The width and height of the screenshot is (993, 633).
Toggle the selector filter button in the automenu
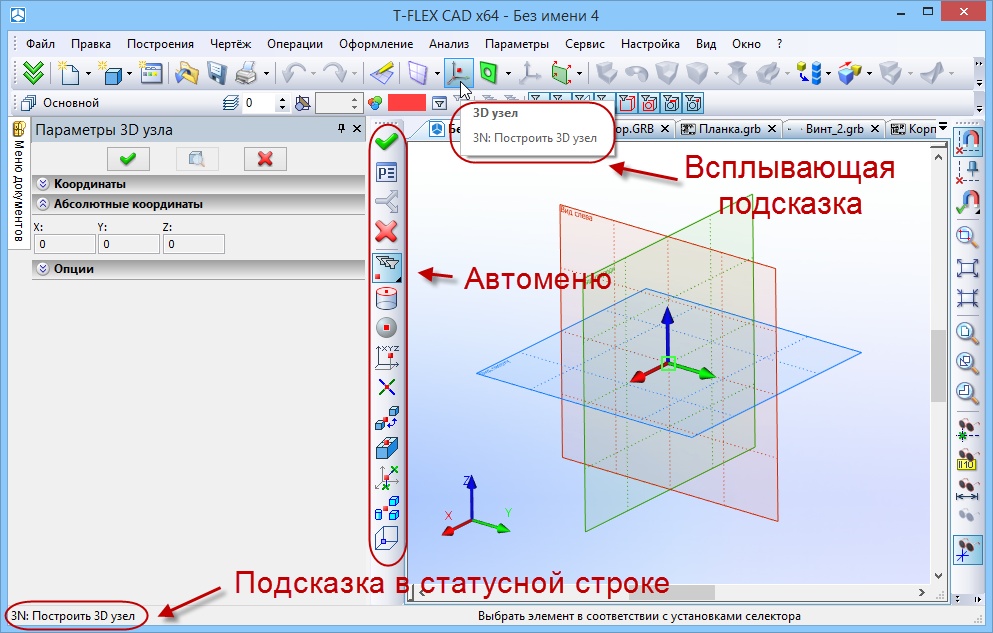click(386, 268)
